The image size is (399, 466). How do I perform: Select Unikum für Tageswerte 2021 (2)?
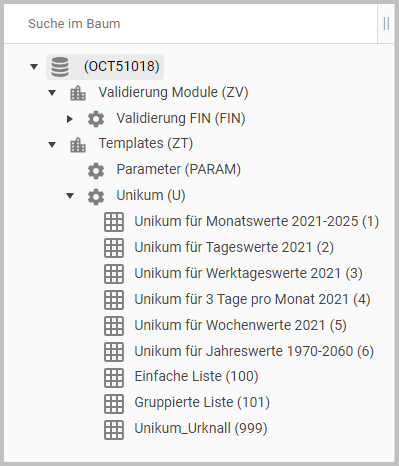(x=234, y=248)
